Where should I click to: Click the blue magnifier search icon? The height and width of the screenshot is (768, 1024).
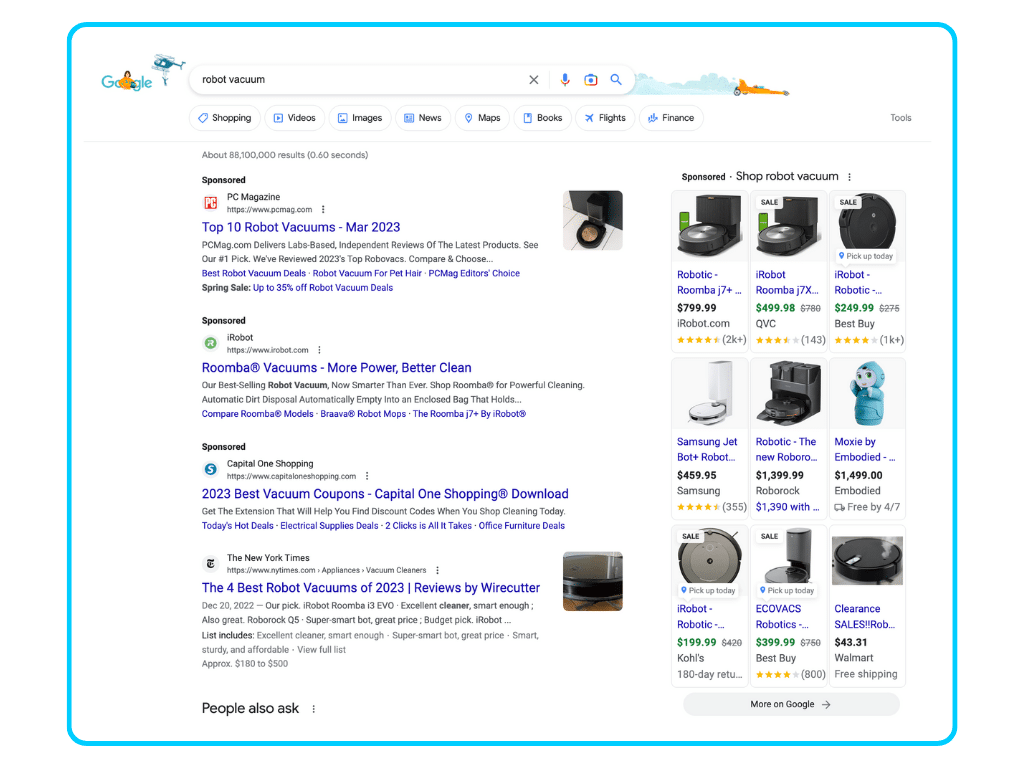pyautogui.click(x=616, y=80)
